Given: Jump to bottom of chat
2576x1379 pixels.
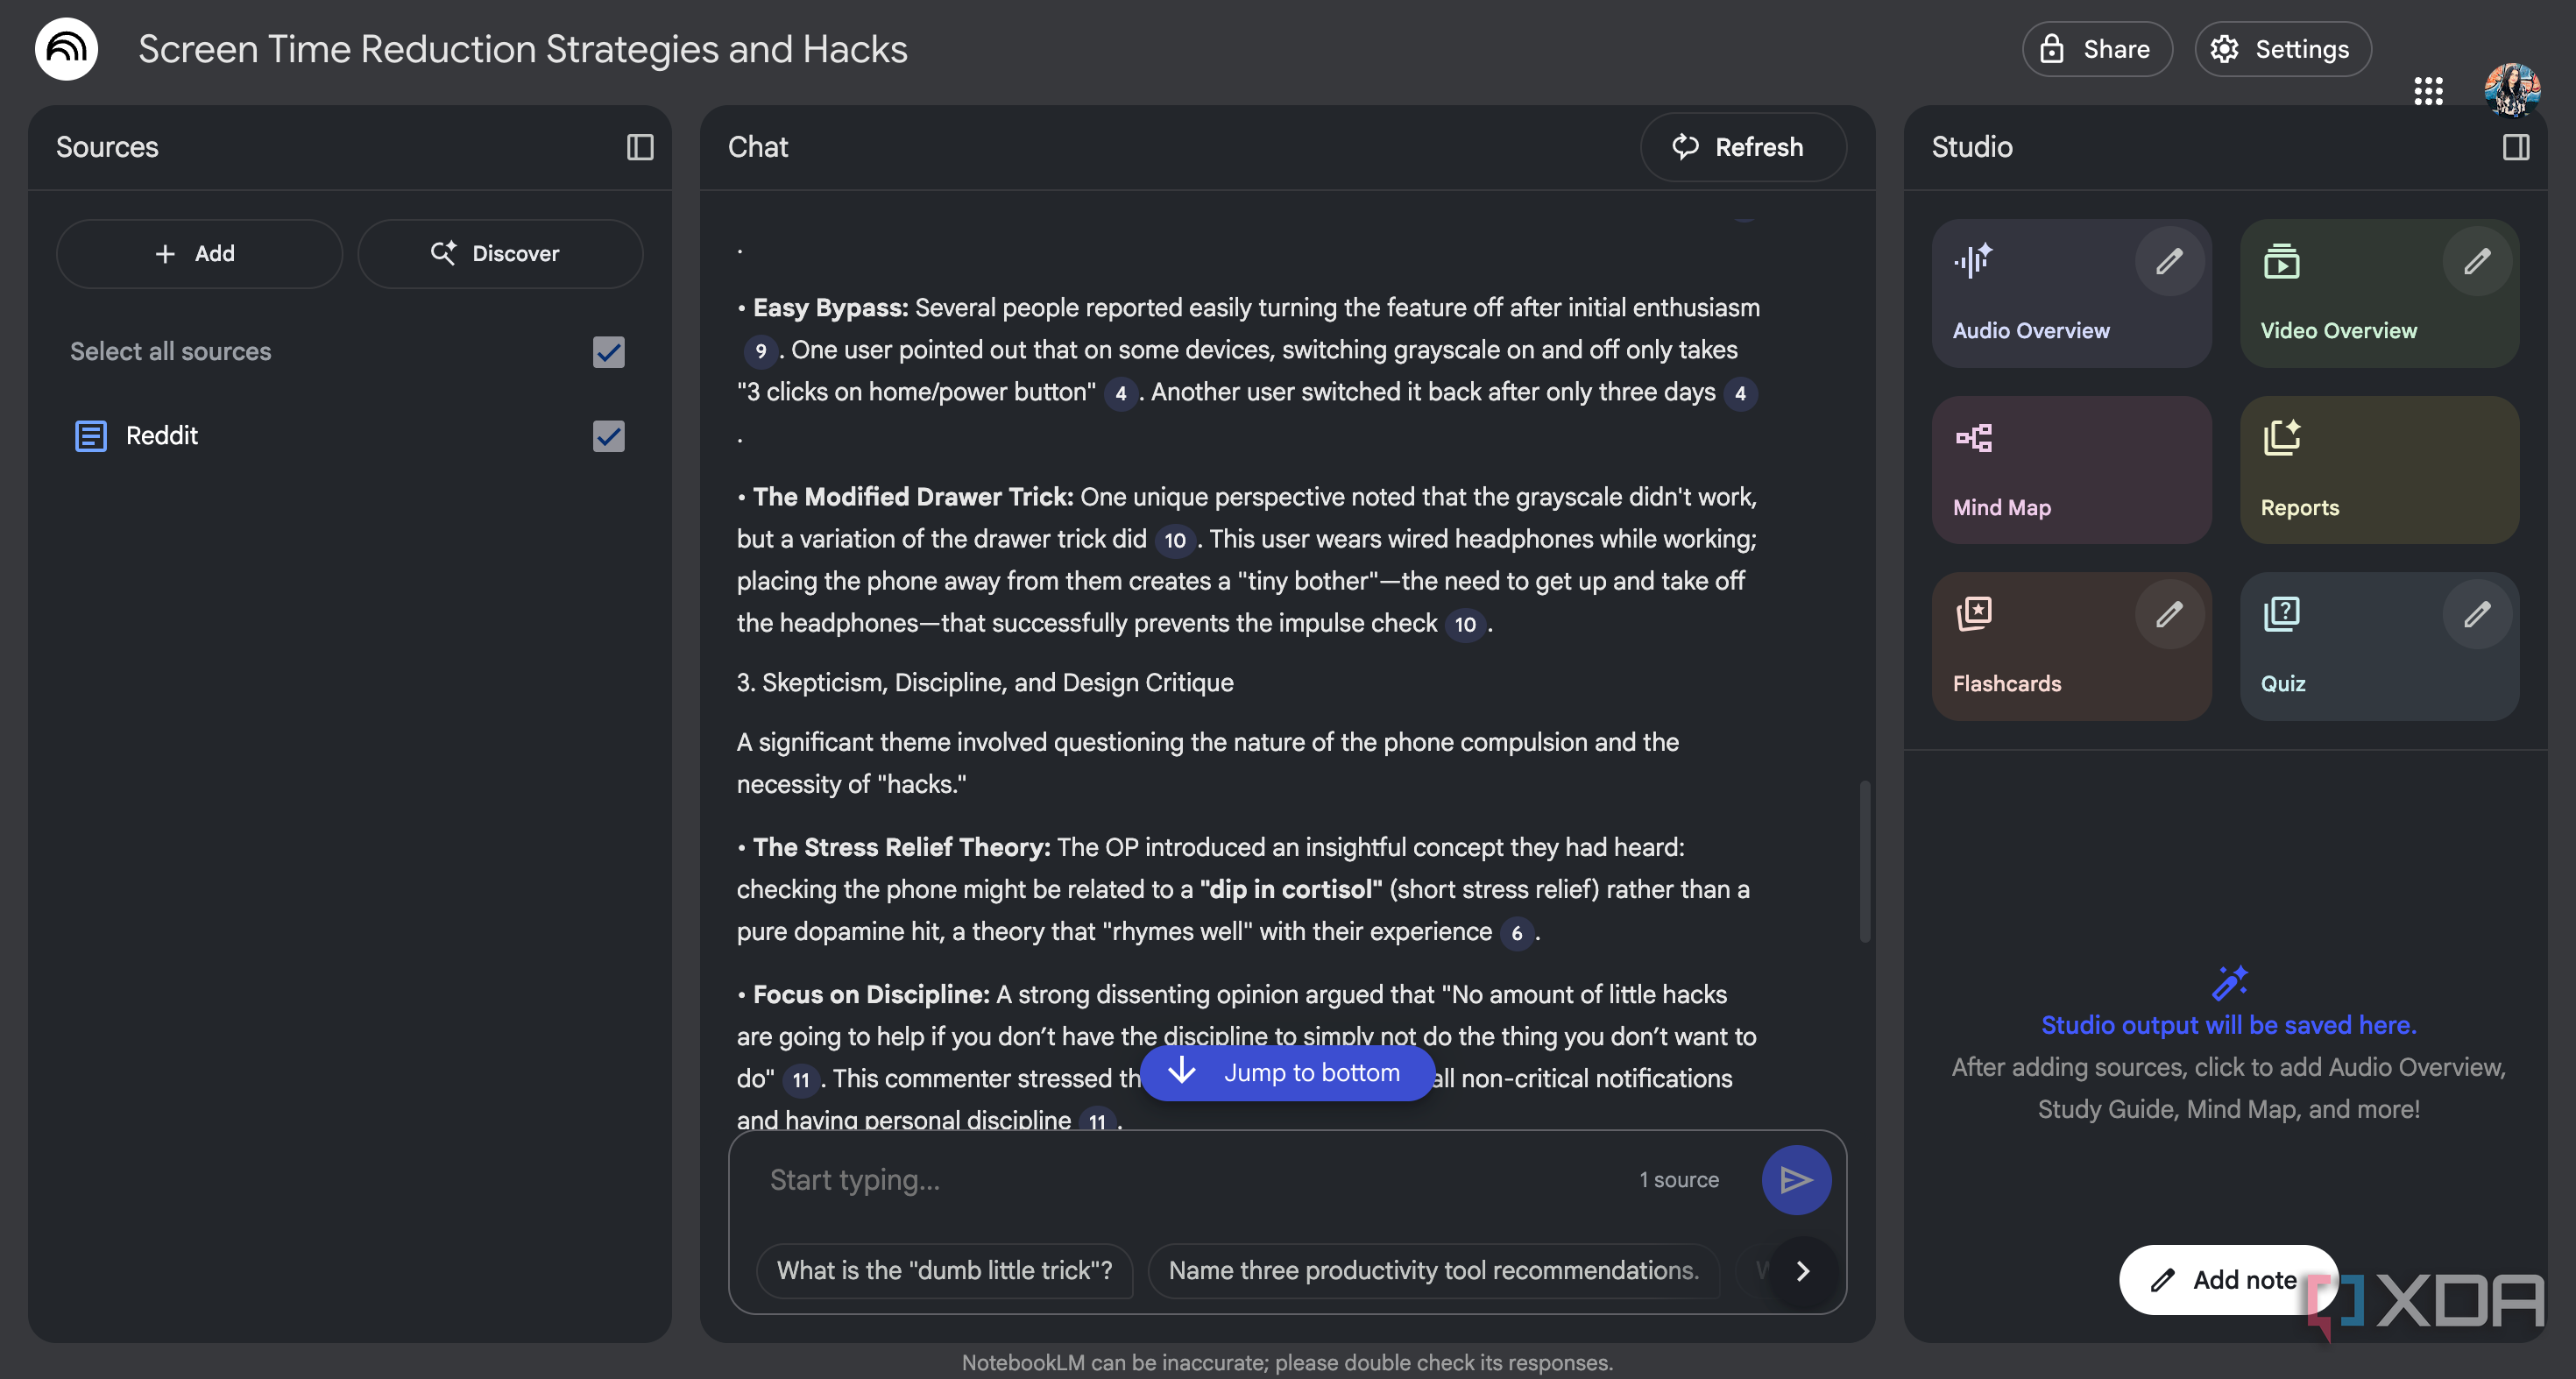Looking at the screenshot, I should coord(1288,1073).
